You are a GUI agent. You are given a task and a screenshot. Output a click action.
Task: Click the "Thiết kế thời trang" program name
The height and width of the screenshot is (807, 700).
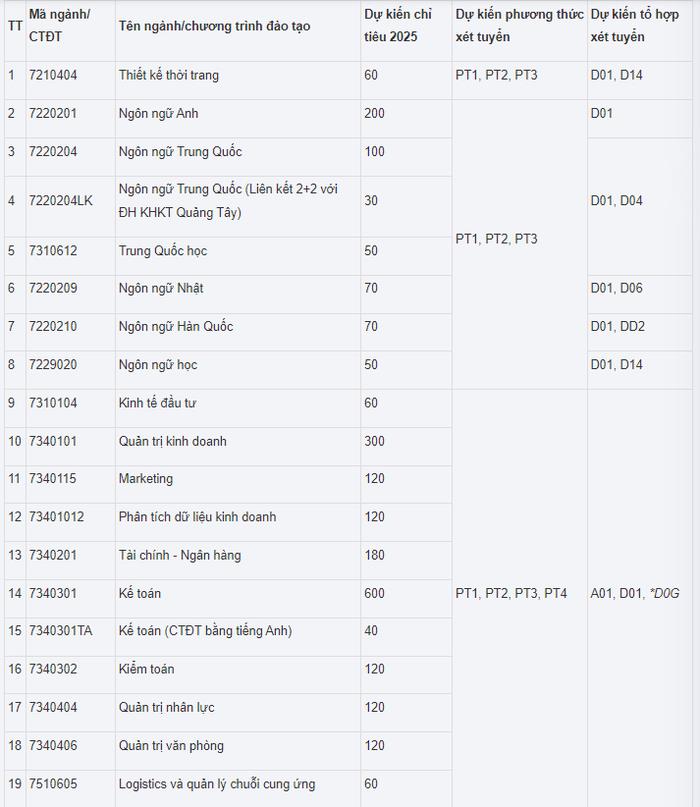coord(168,75)
